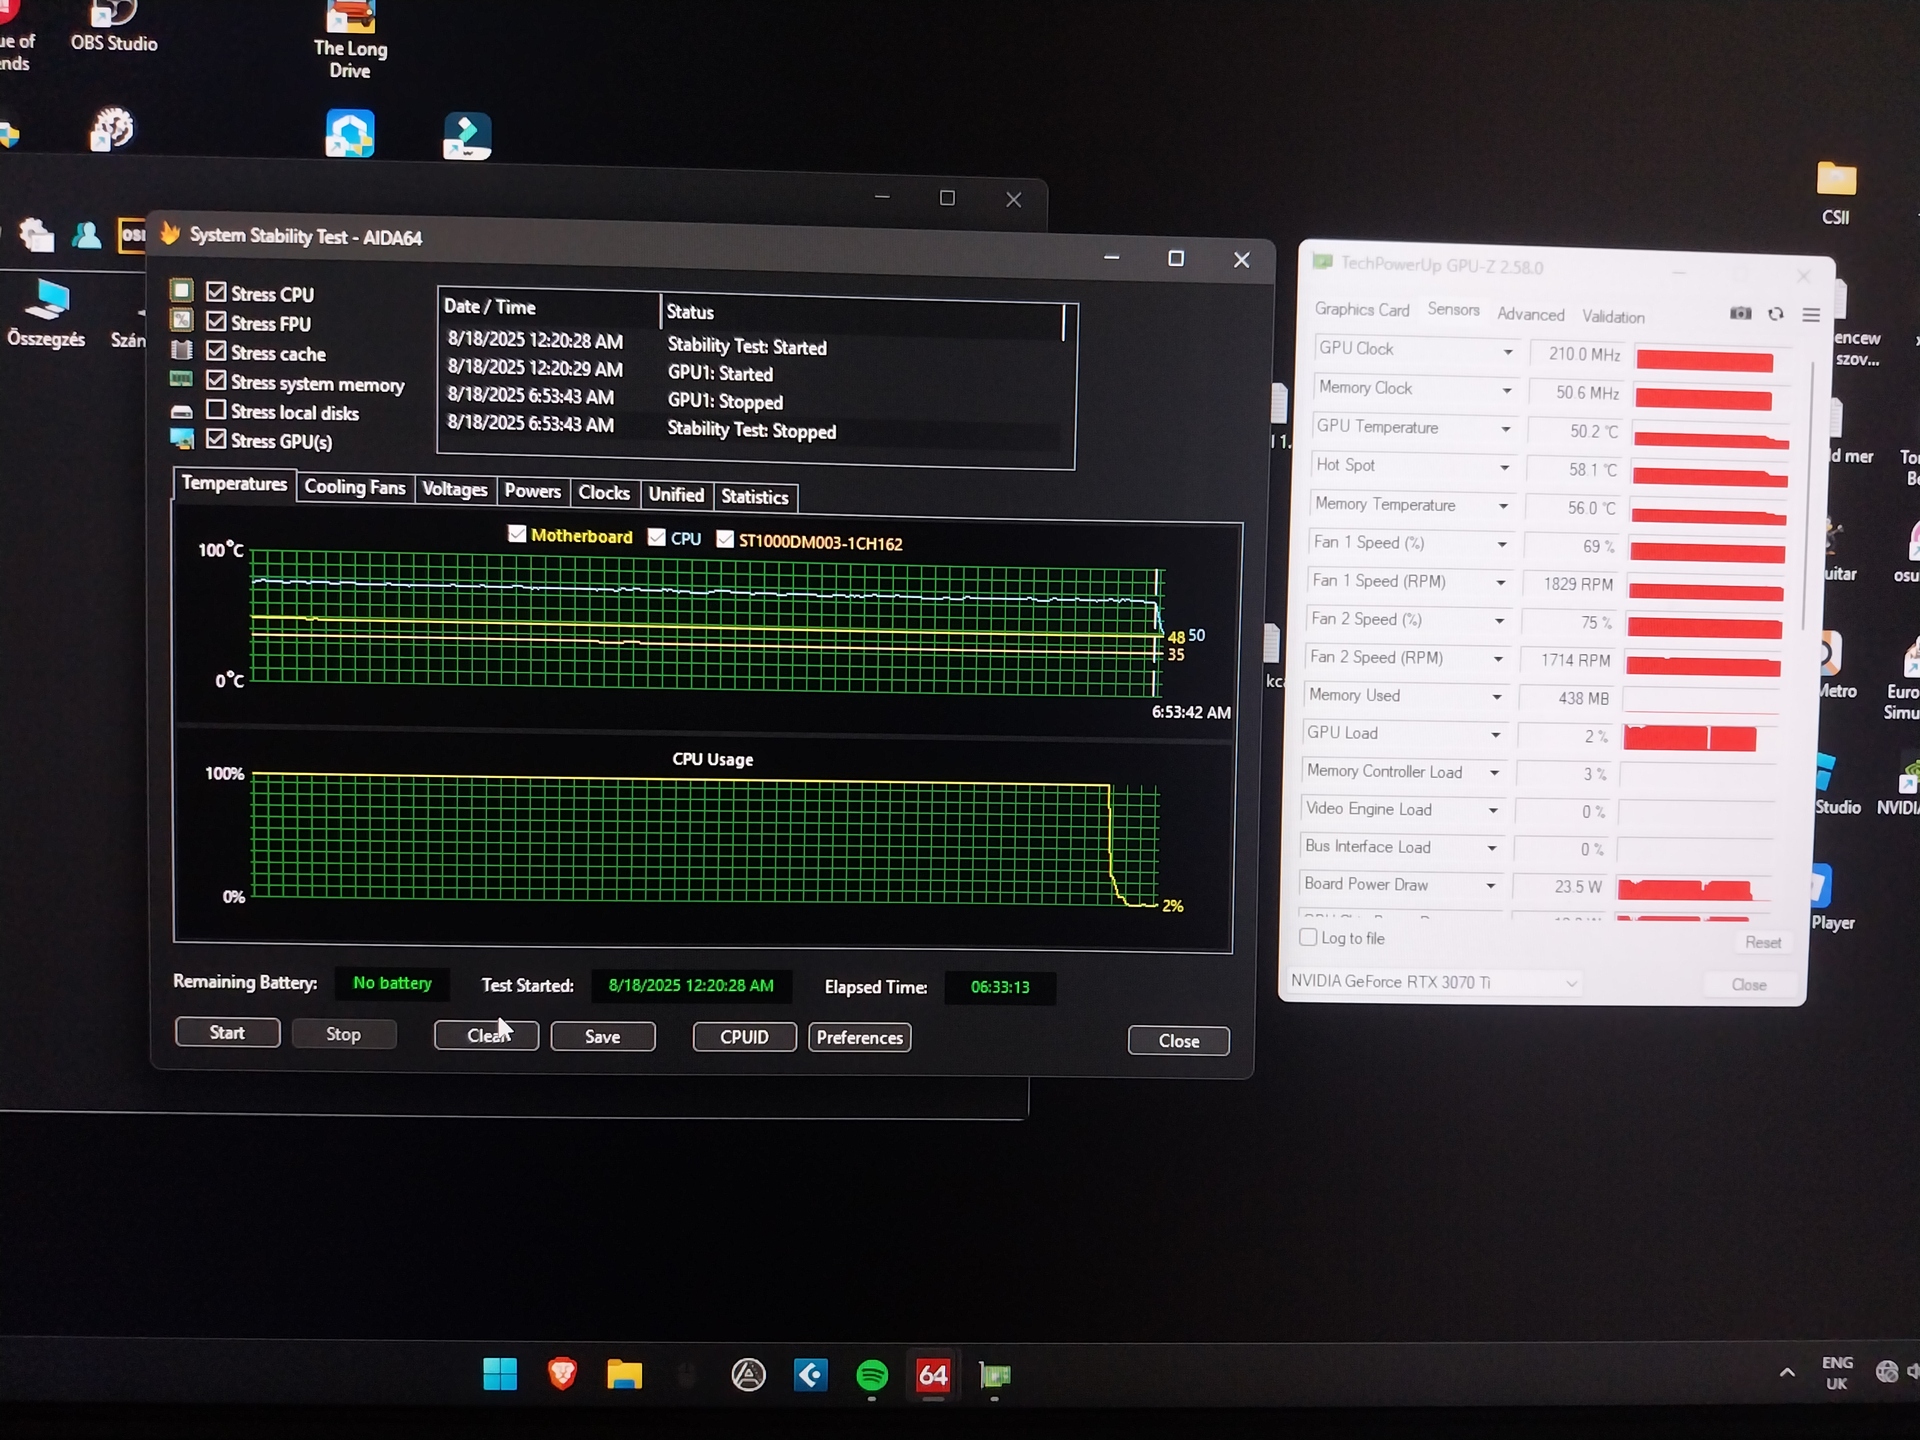The width and height of the screenshot is (1920, 1440).
Task: Open Spotify from the taskbar
Action: [x=872, y=1376]
